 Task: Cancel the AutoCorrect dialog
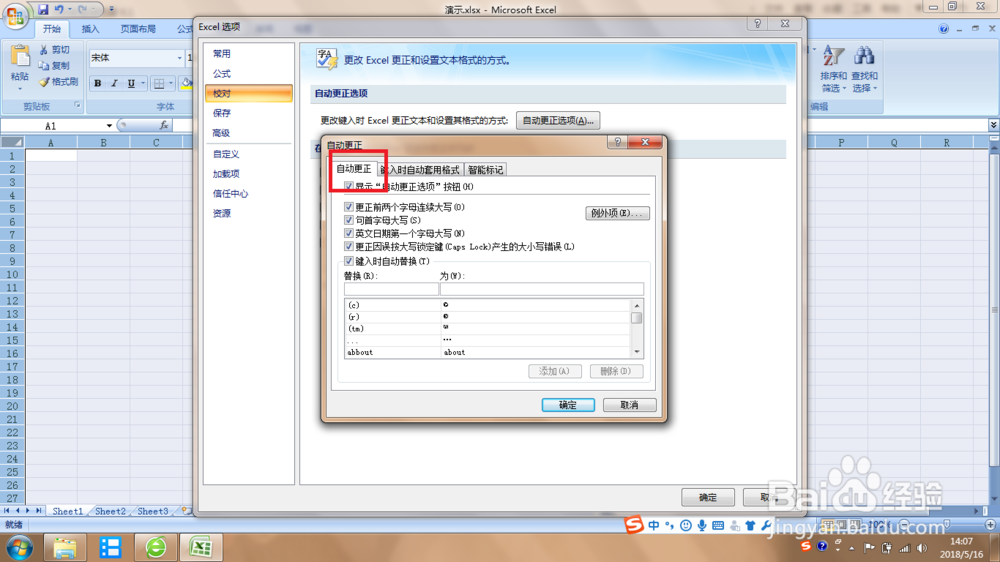click(x=629, y=405)
